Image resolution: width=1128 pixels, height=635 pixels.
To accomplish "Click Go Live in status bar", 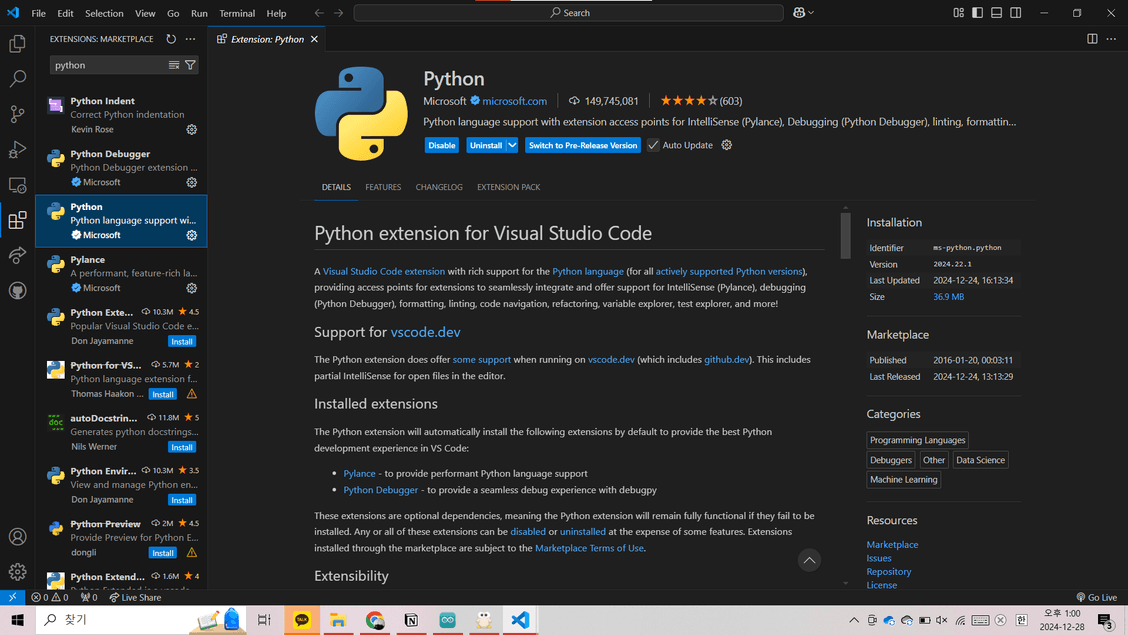I will [x=1096, y=598].
